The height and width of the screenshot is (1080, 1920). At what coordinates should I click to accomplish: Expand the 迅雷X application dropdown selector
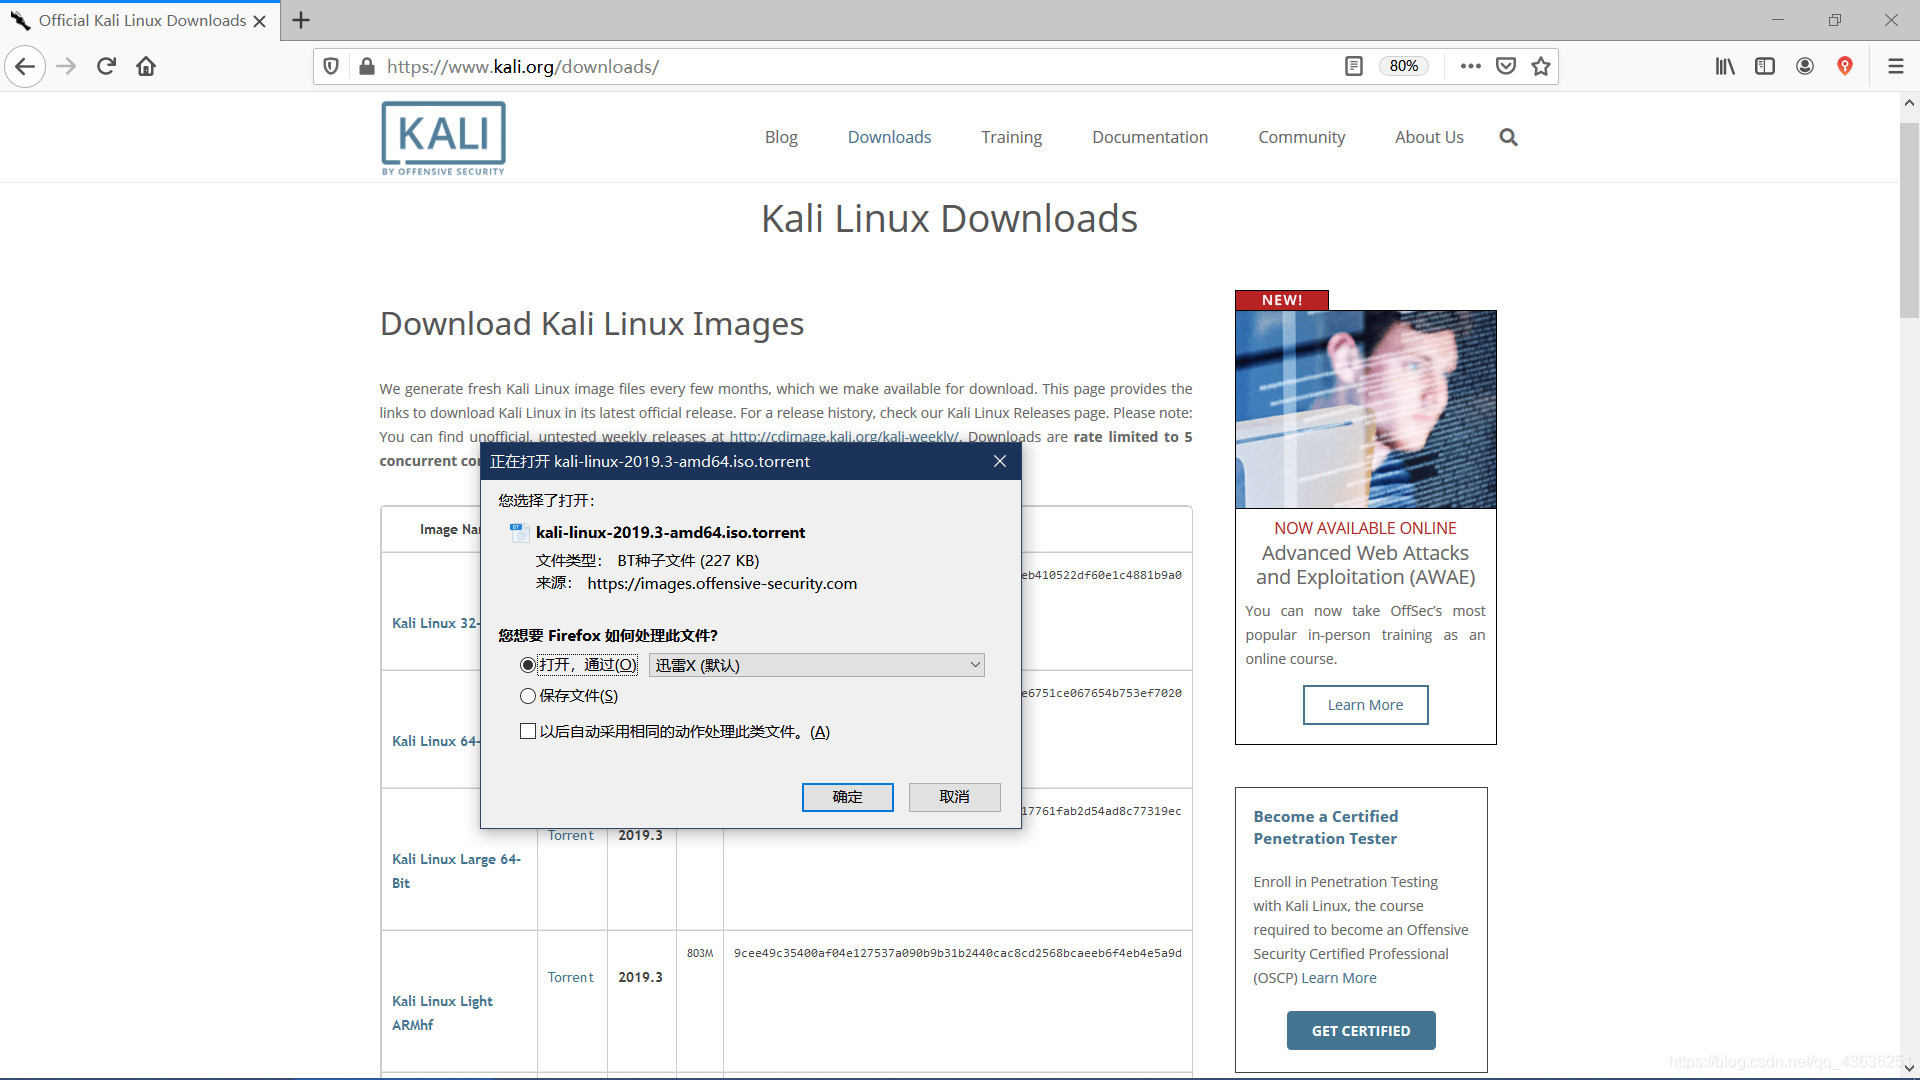pos(972,665)
